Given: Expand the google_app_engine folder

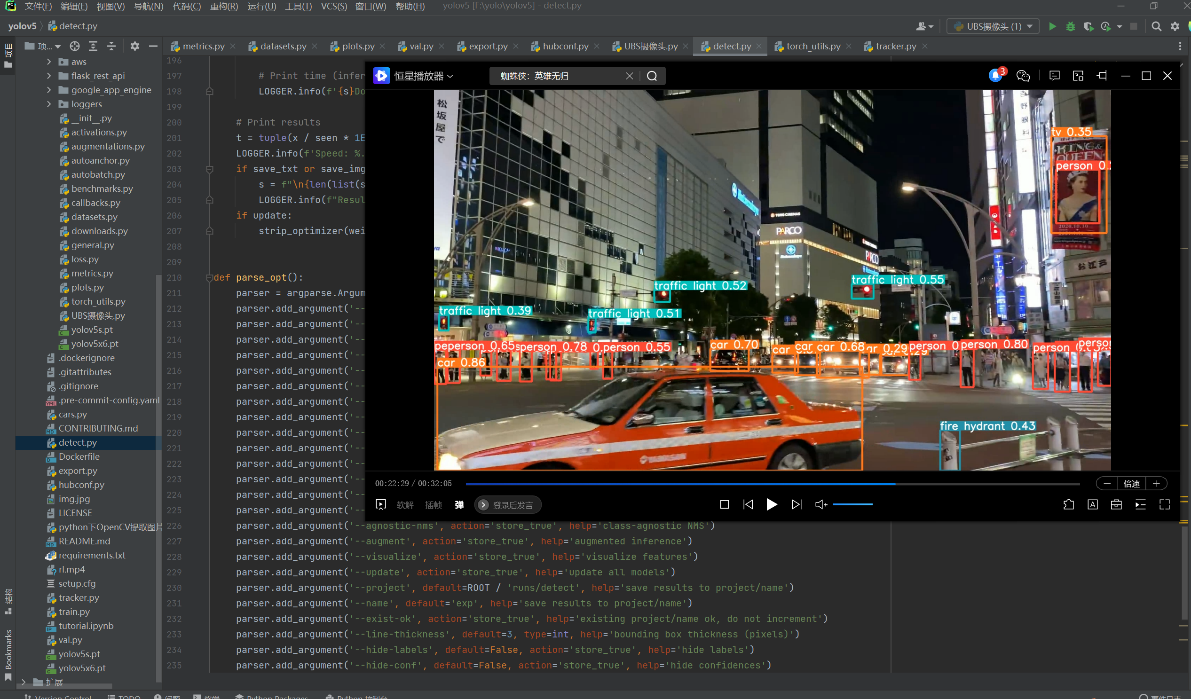Looking at the screenshot, I should pos(49,90).
